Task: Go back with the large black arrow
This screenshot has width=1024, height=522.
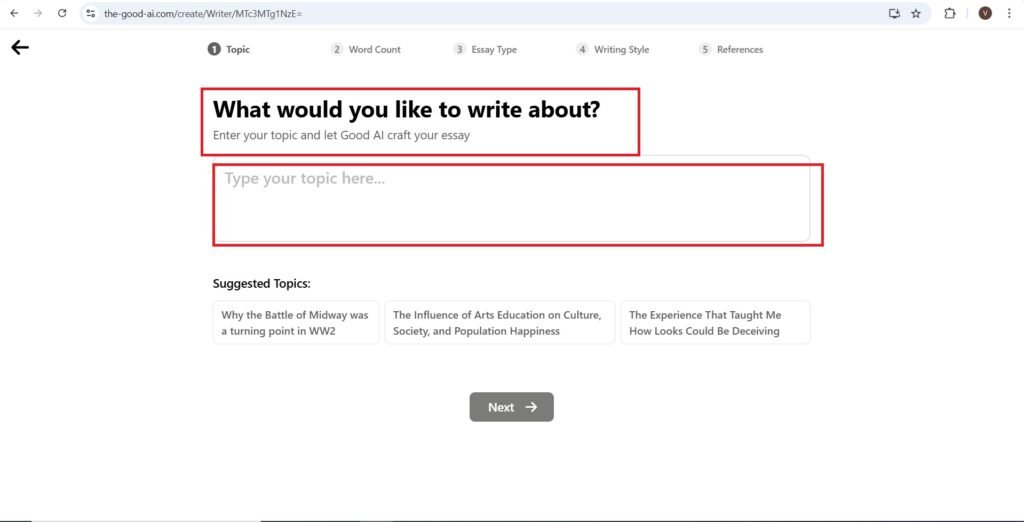Action: click(20, 47)
